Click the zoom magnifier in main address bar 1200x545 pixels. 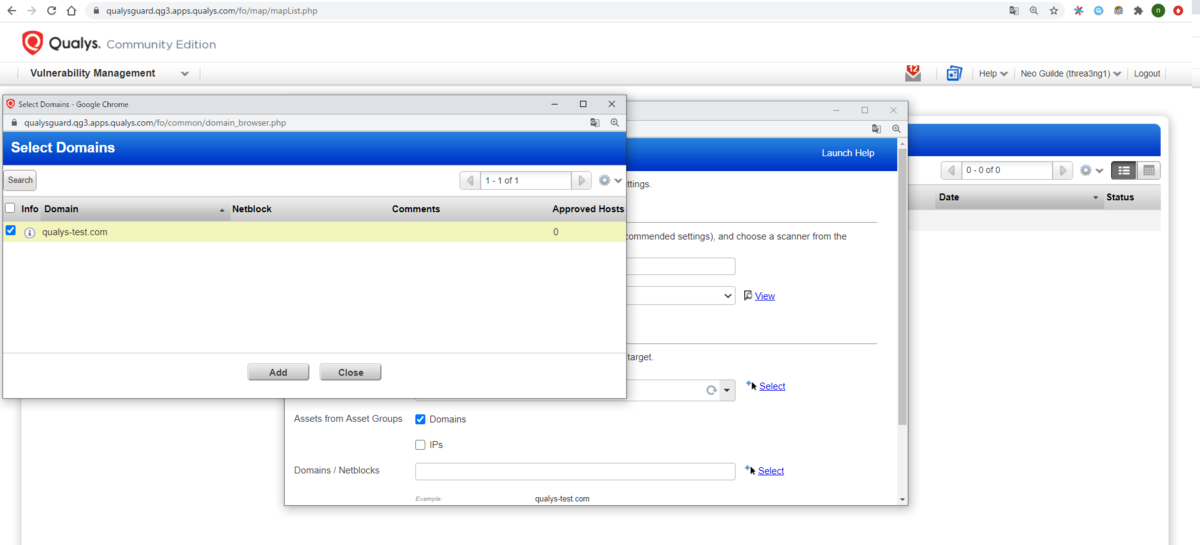1033,10
